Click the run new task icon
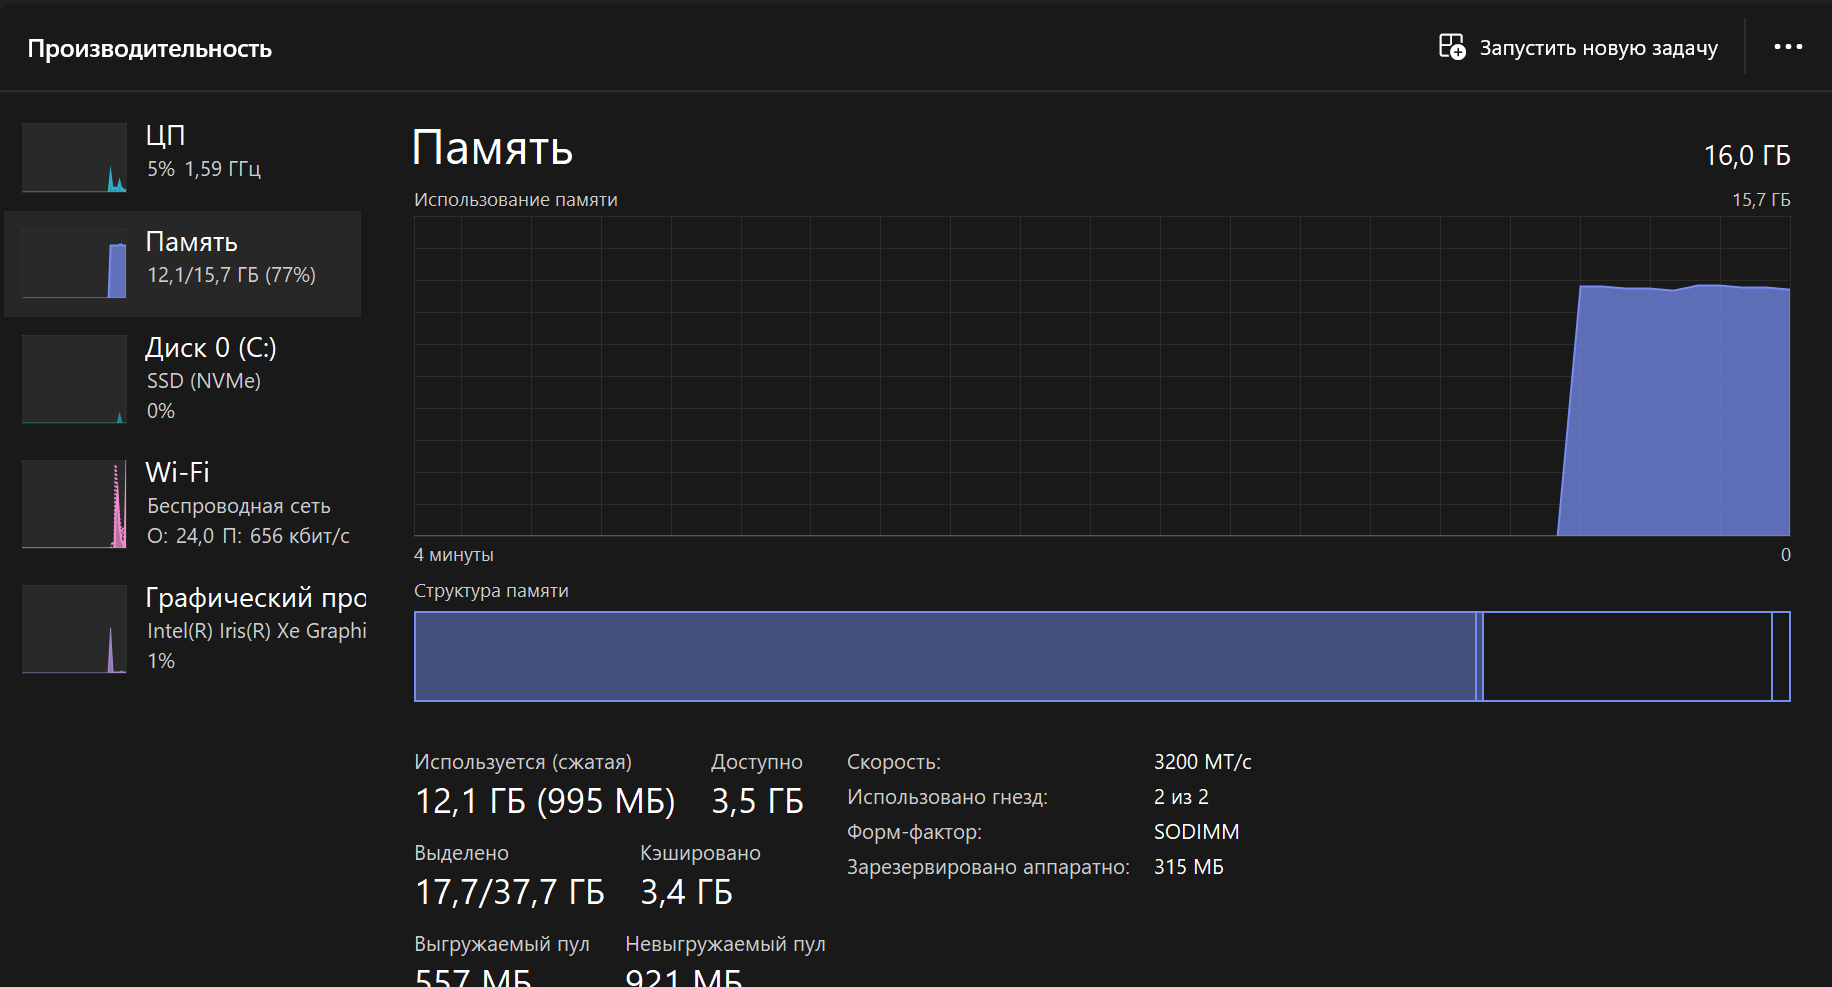1832x987 pixels. coord(1451,47)
